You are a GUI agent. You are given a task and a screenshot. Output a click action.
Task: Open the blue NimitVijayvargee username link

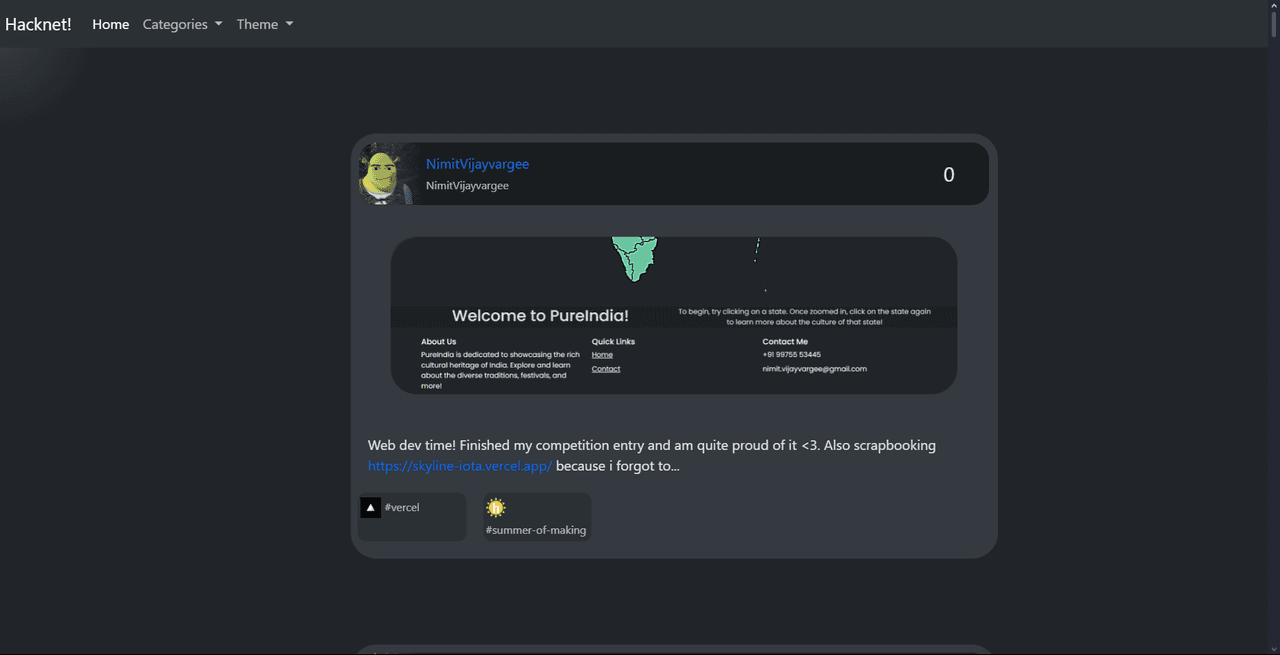(x=477, y=164)
